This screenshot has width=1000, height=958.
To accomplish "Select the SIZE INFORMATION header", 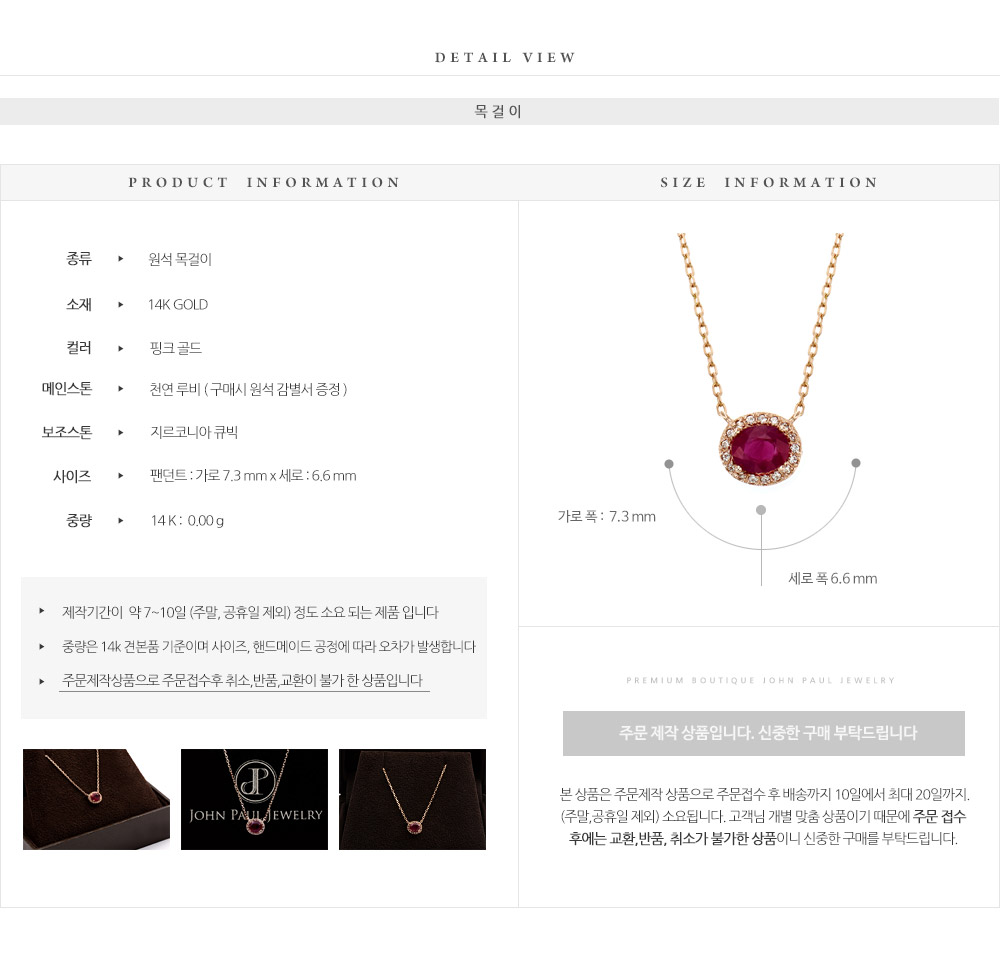I will [x=768, y=182].
